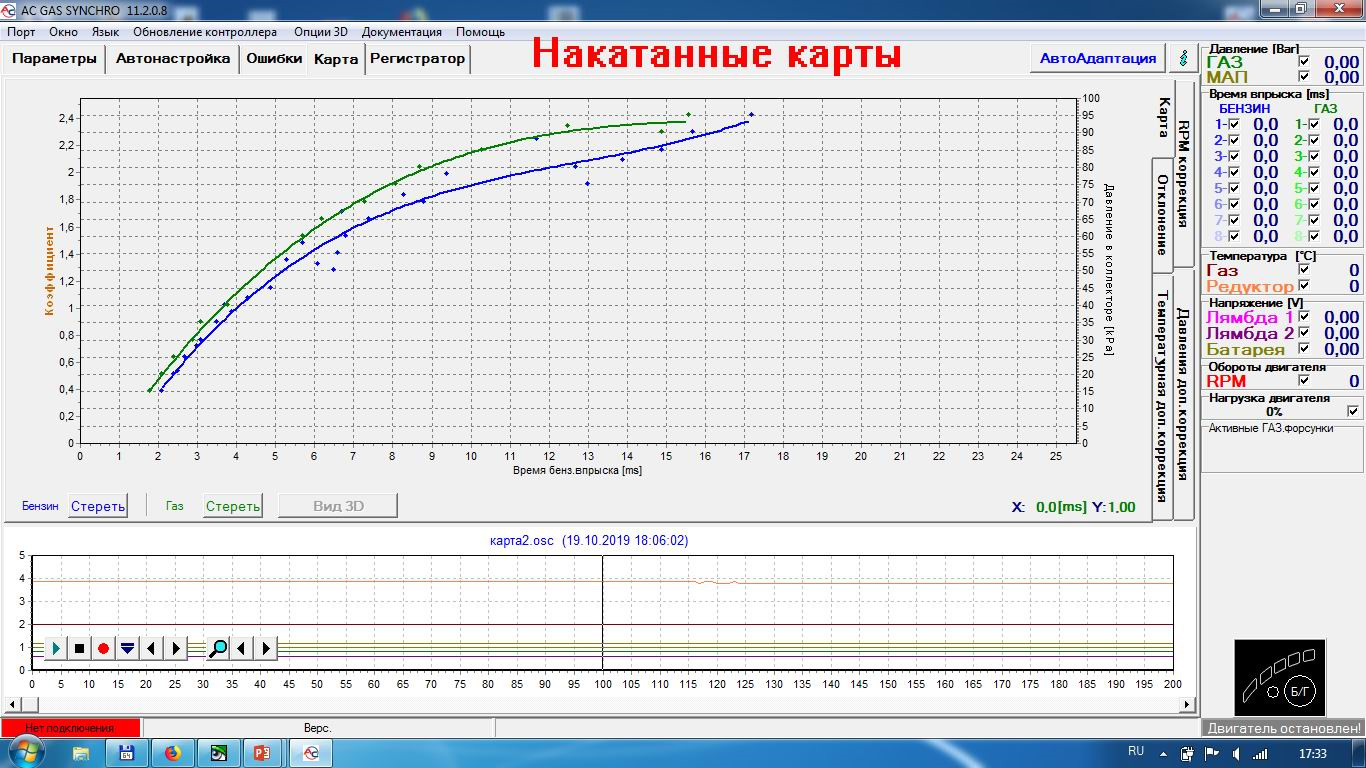
Task: Click the RU language indicator
Action: point(1136,751)
